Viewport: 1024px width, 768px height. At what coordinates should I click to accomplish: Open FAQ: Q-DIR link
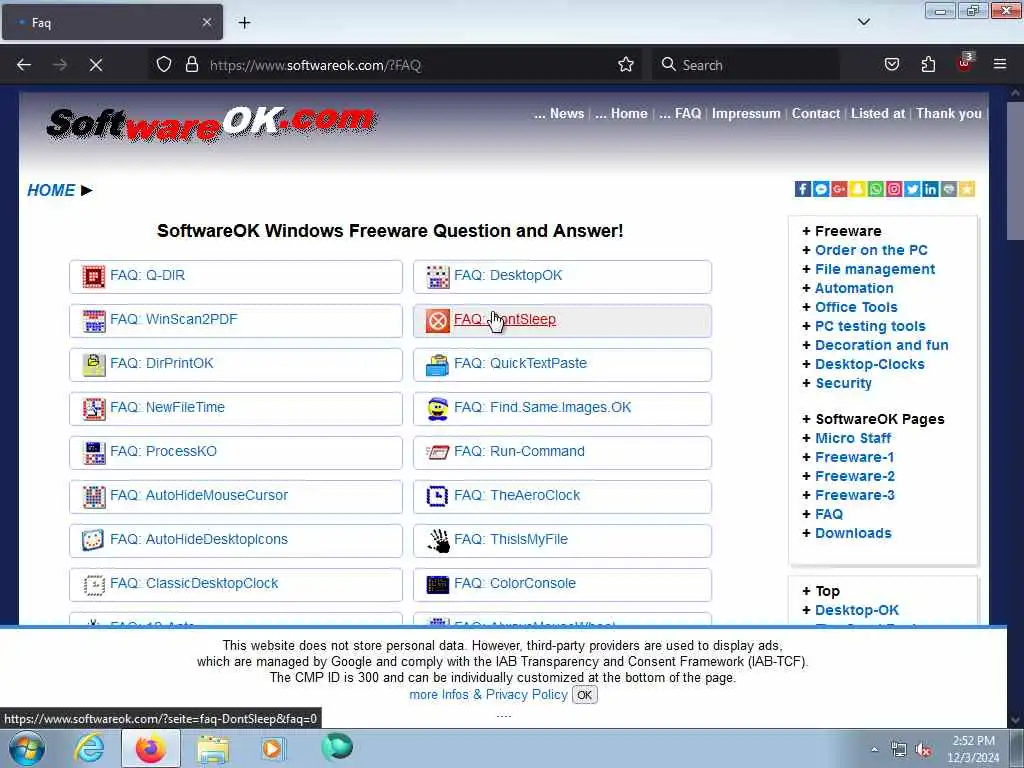tap(148, 276)
